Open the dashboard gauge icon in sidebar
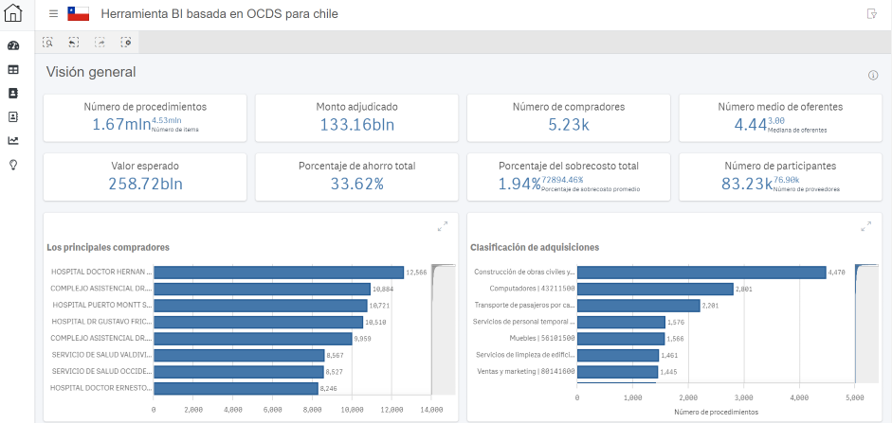Viewport: 892px width, 423px height. tap(13, 46)
